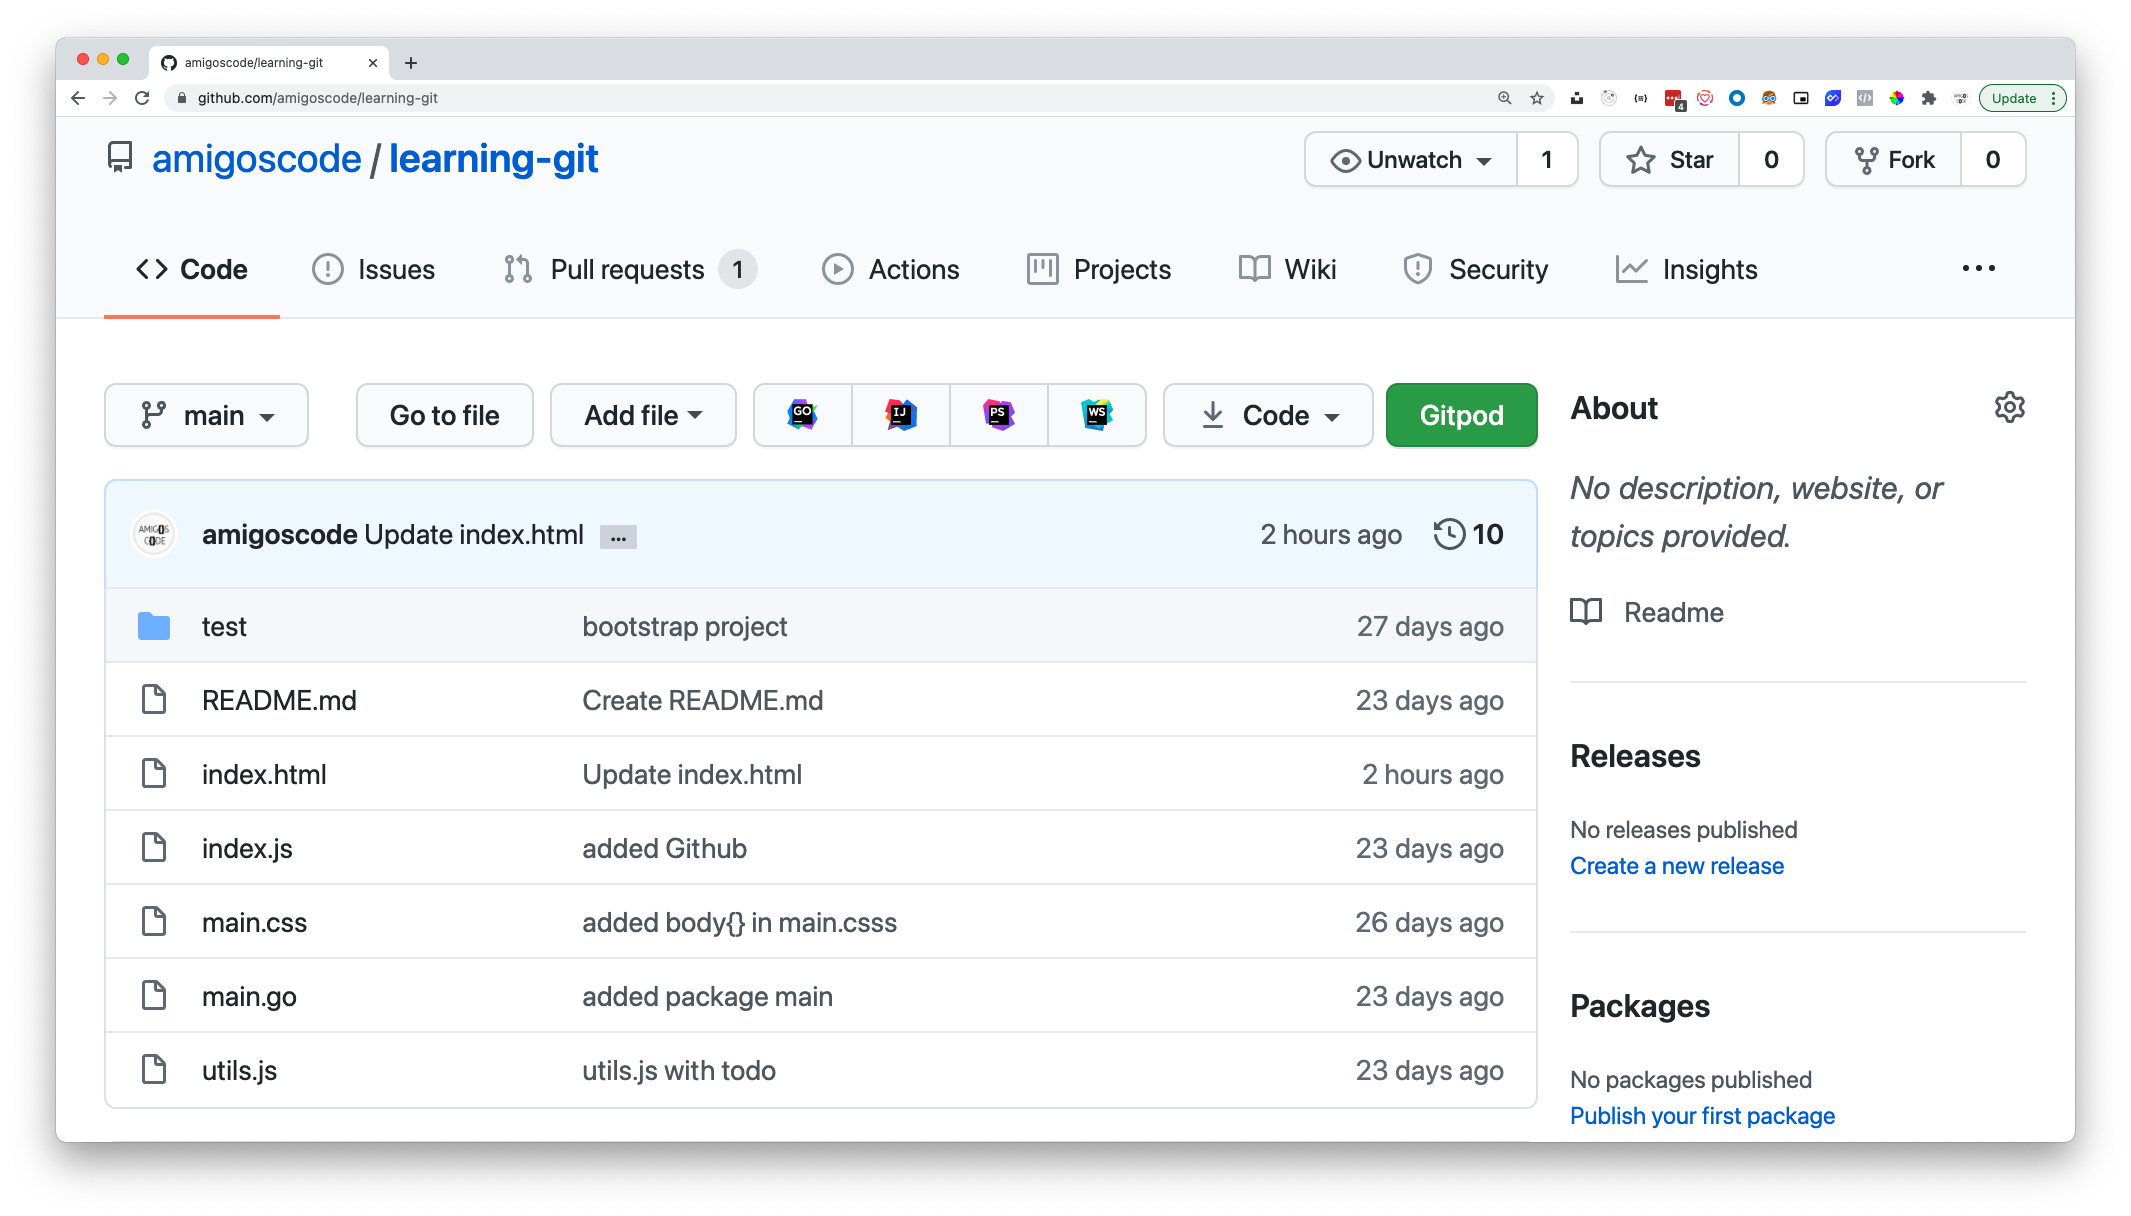Click the README.md file icon
This screenshot has height=1216, width=2131.
tap(154, 700)
